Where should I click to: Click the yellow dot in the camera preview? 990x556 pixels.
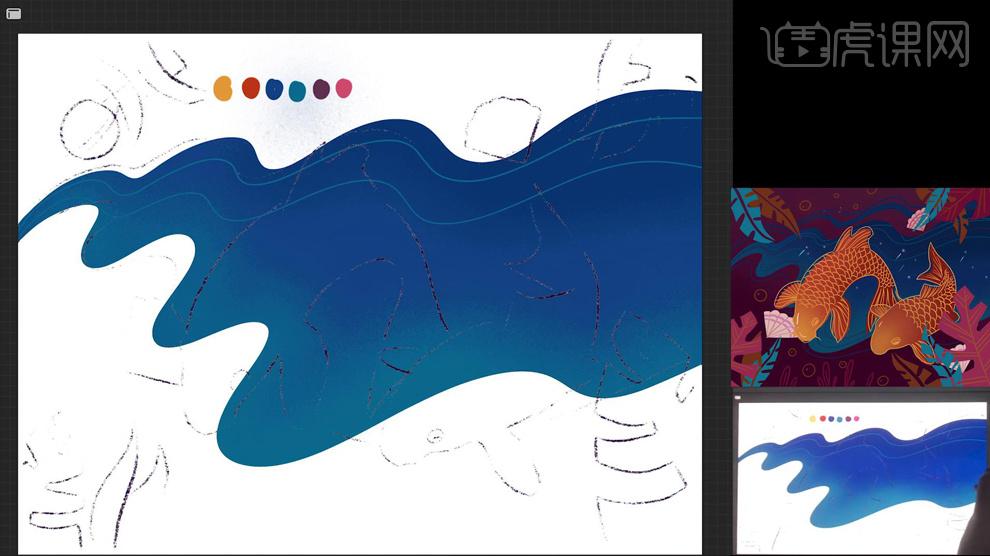[813, 418]
